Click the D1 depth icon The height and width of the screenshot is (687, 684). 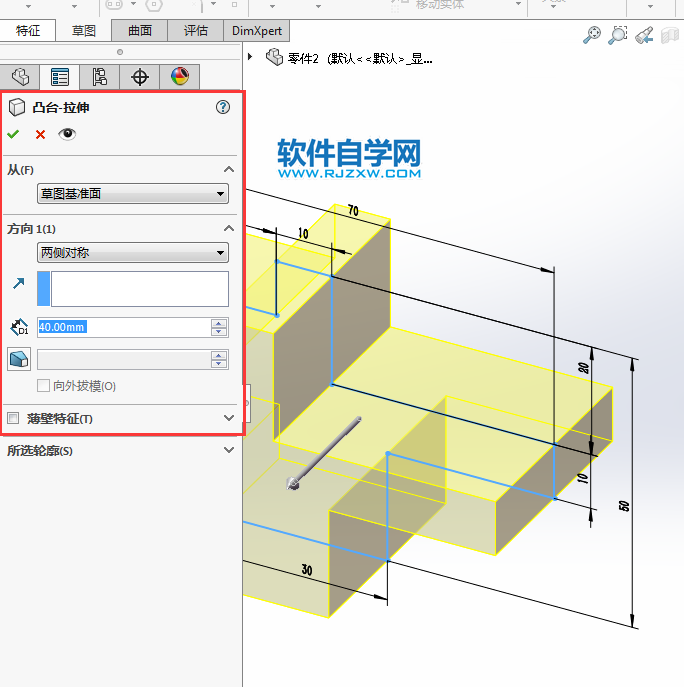[19, 327]
